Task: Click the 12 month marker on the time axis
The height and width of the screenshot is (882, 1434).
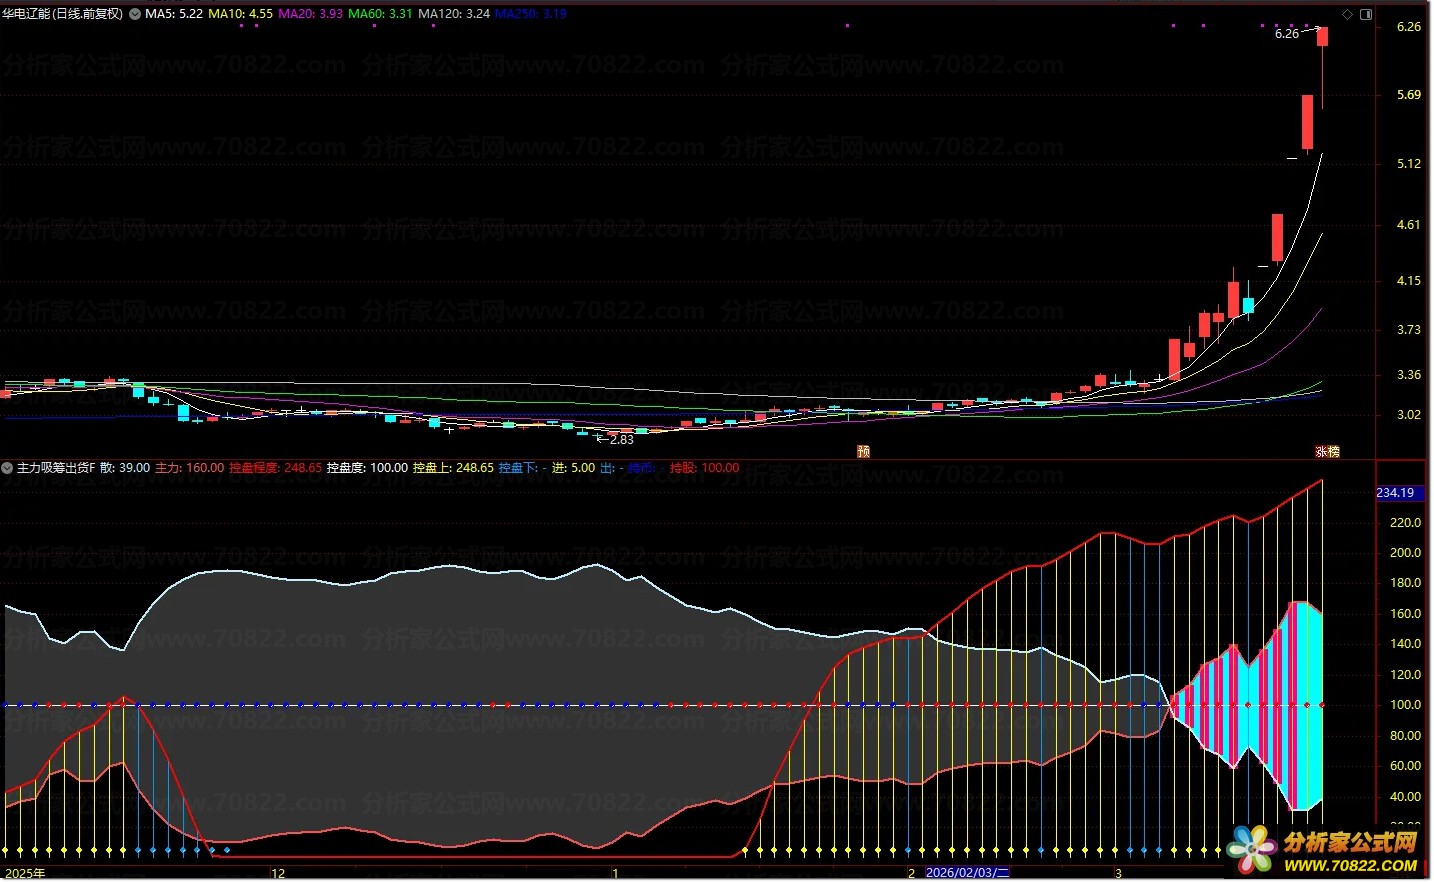Action: click(x=278, y=874)
